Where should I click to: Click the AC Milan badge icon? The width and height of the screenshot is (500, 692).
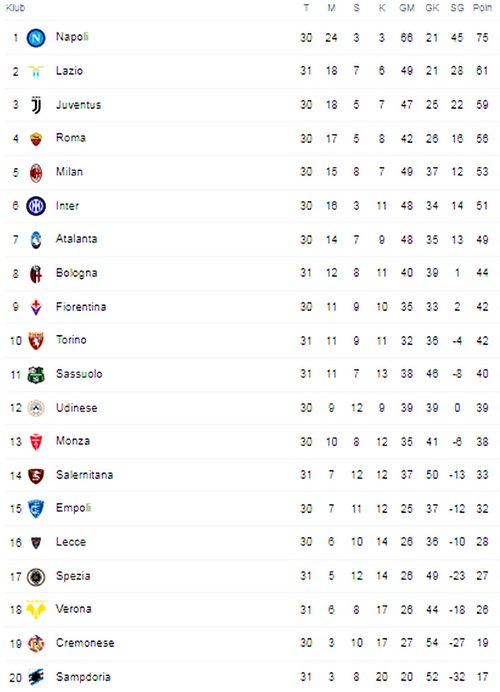coord(36,173)
